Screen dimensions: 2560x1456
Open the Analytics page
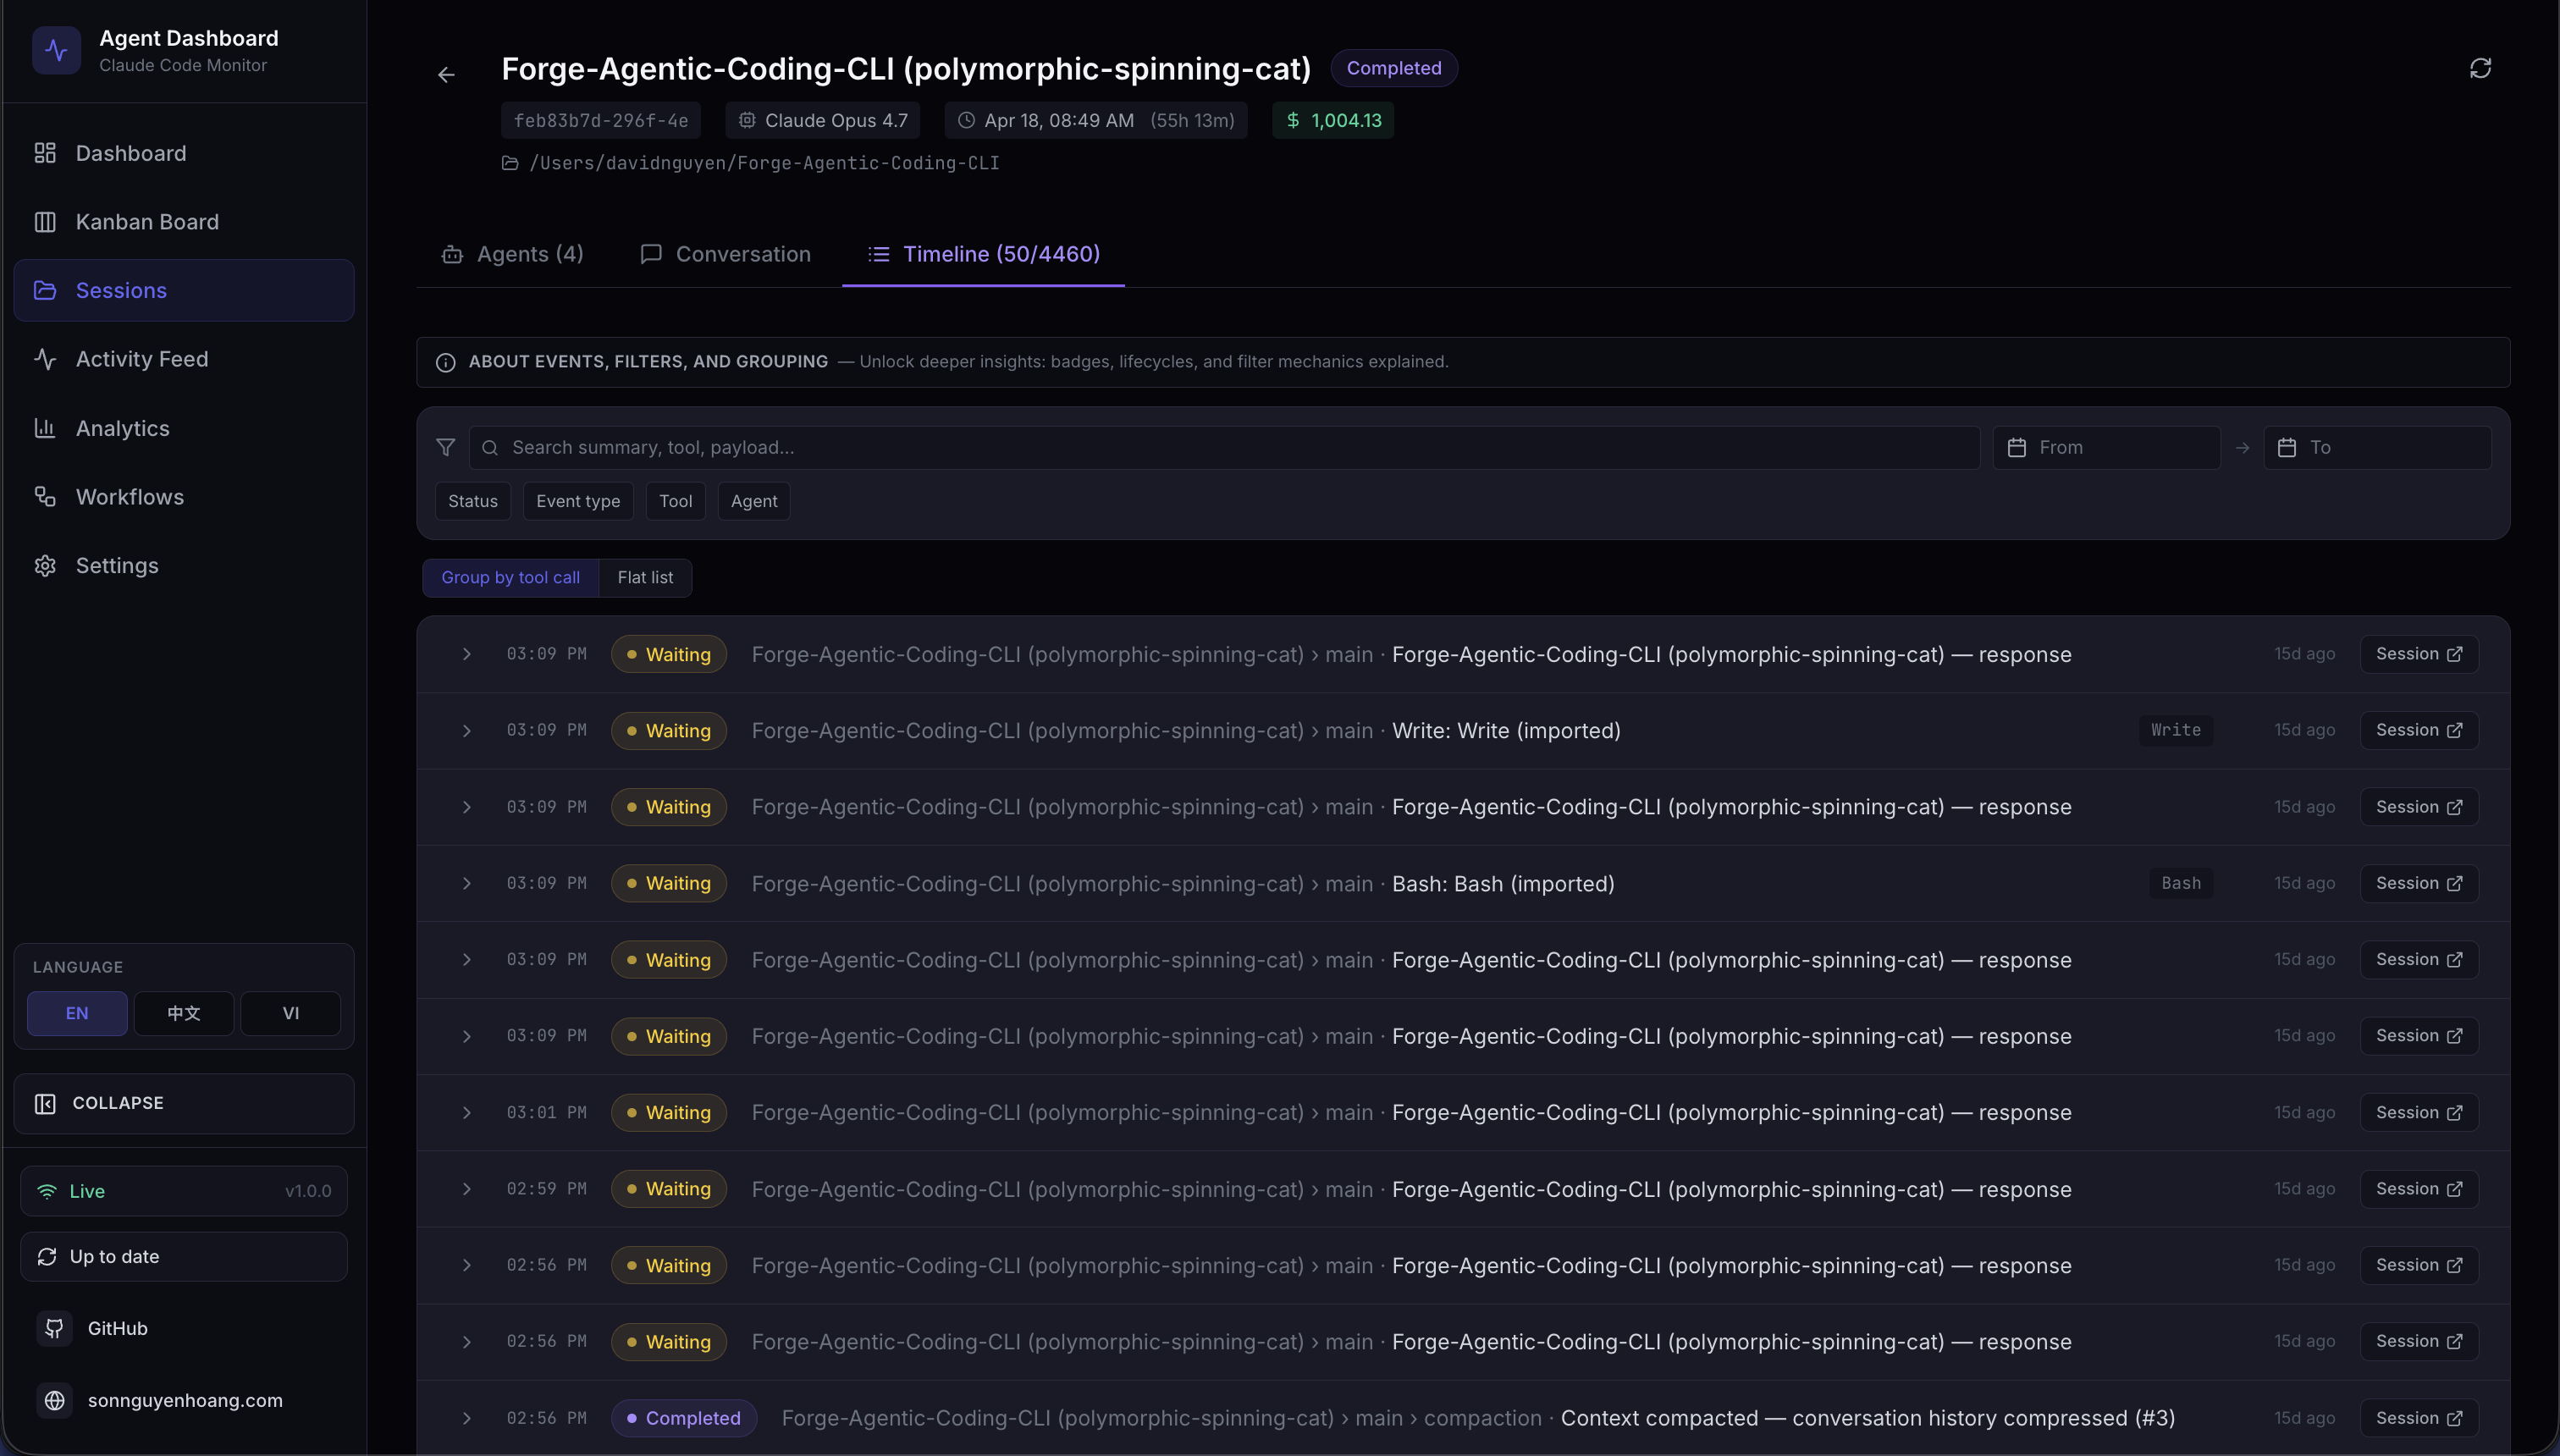(184, 428)
